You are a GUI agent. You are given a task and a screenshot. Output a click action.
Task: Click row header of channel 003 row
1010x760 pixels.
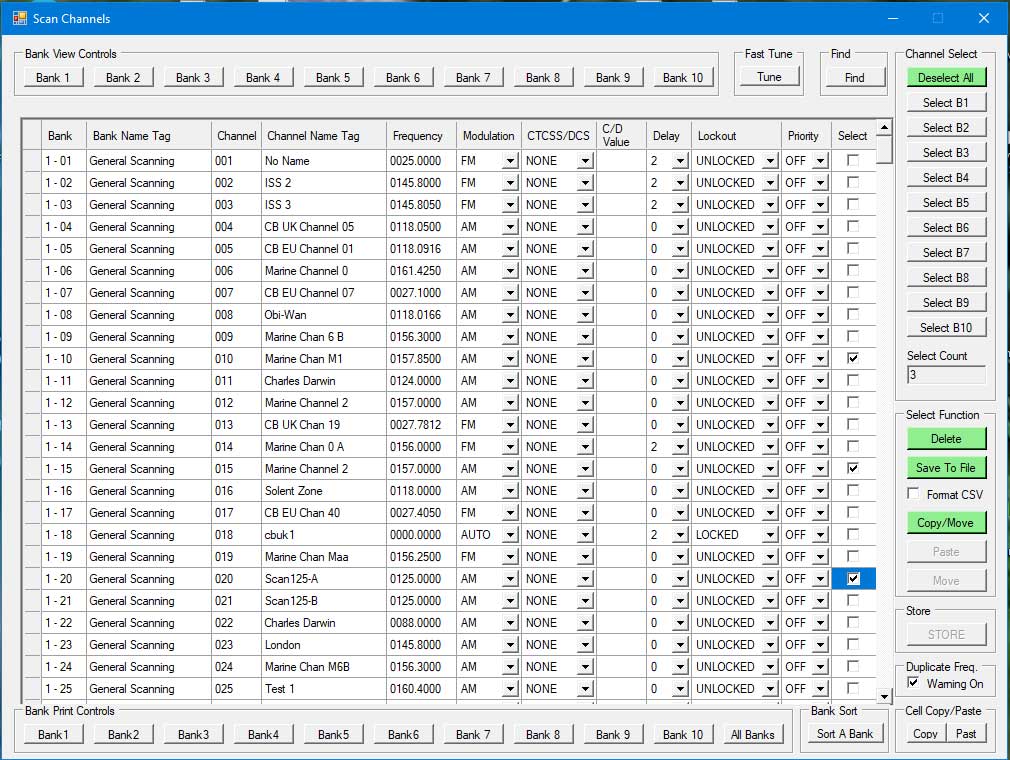(32, 205)
